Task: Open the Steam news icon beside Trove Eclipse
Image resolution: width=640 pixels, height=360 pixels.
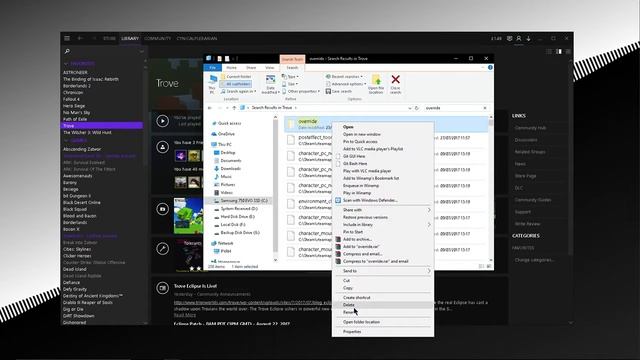Action: coord(162,288)
